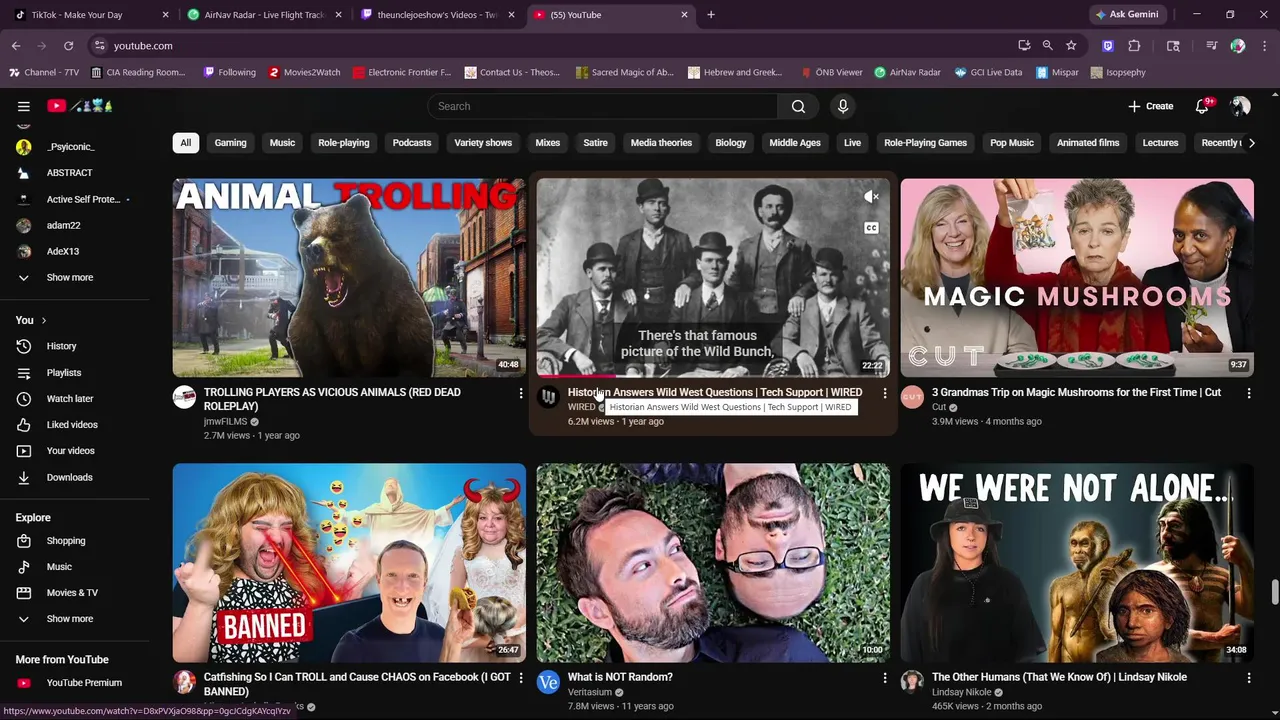This screenshot has height=720, width=1280.
Task: Select the Satire filter chip
Action: coord(595,143)
